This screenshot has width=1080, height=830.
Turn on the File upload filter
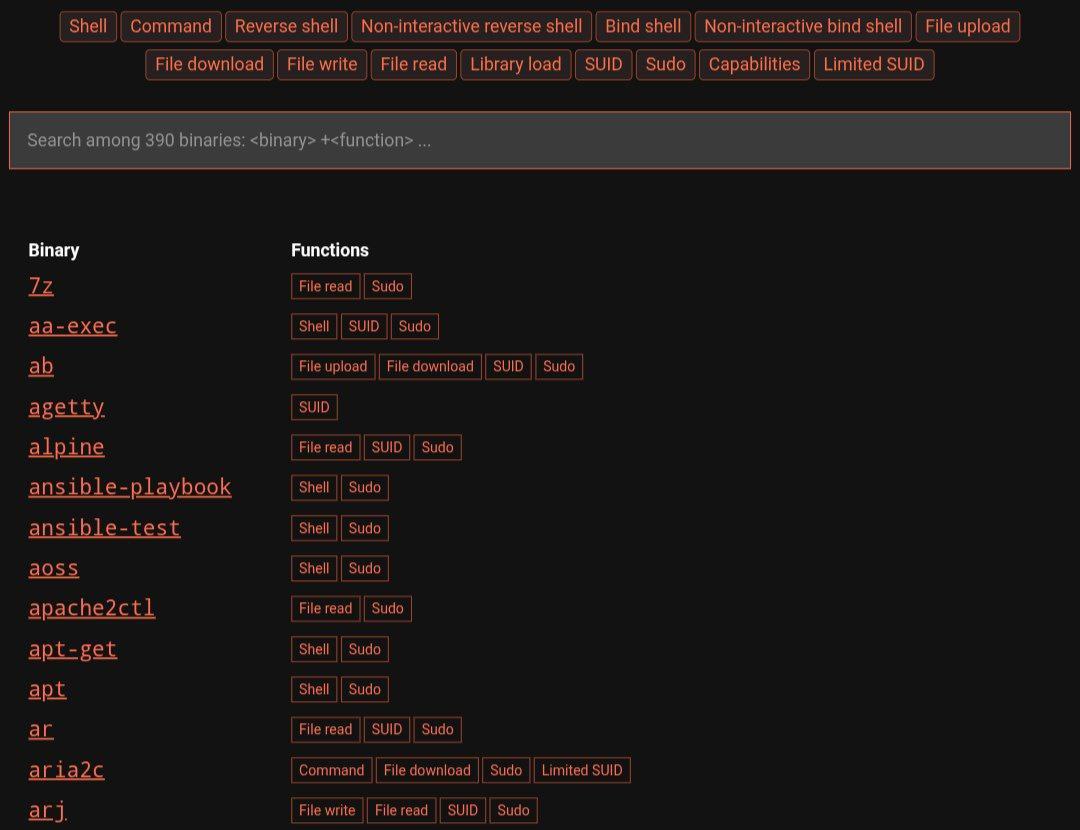[x=967, y=26]
